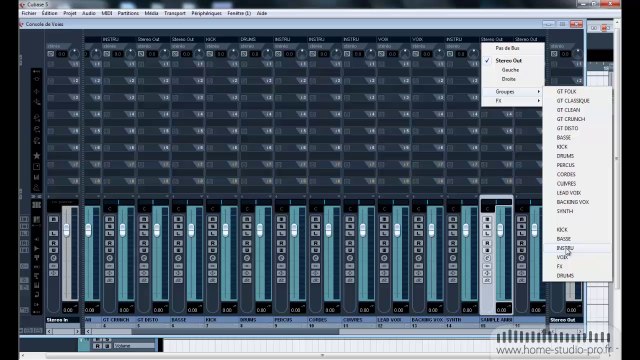Click the star icon in mixer left panel

tap(37, 156)
